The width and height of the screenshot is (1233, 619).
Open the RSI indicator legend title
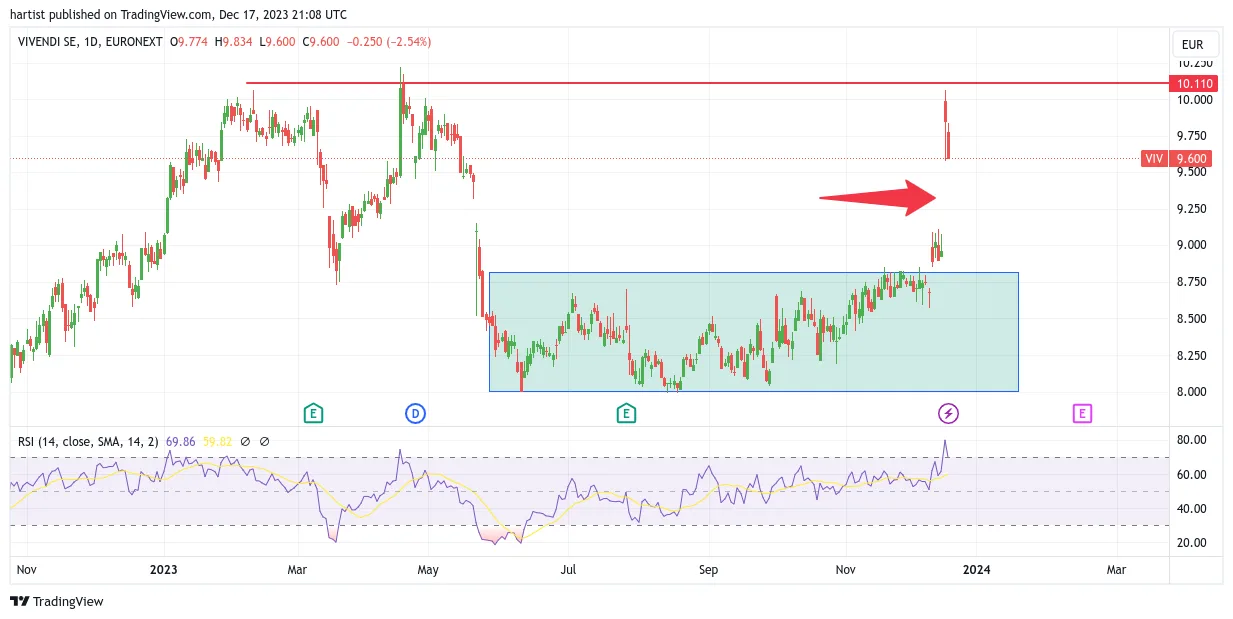87,441
